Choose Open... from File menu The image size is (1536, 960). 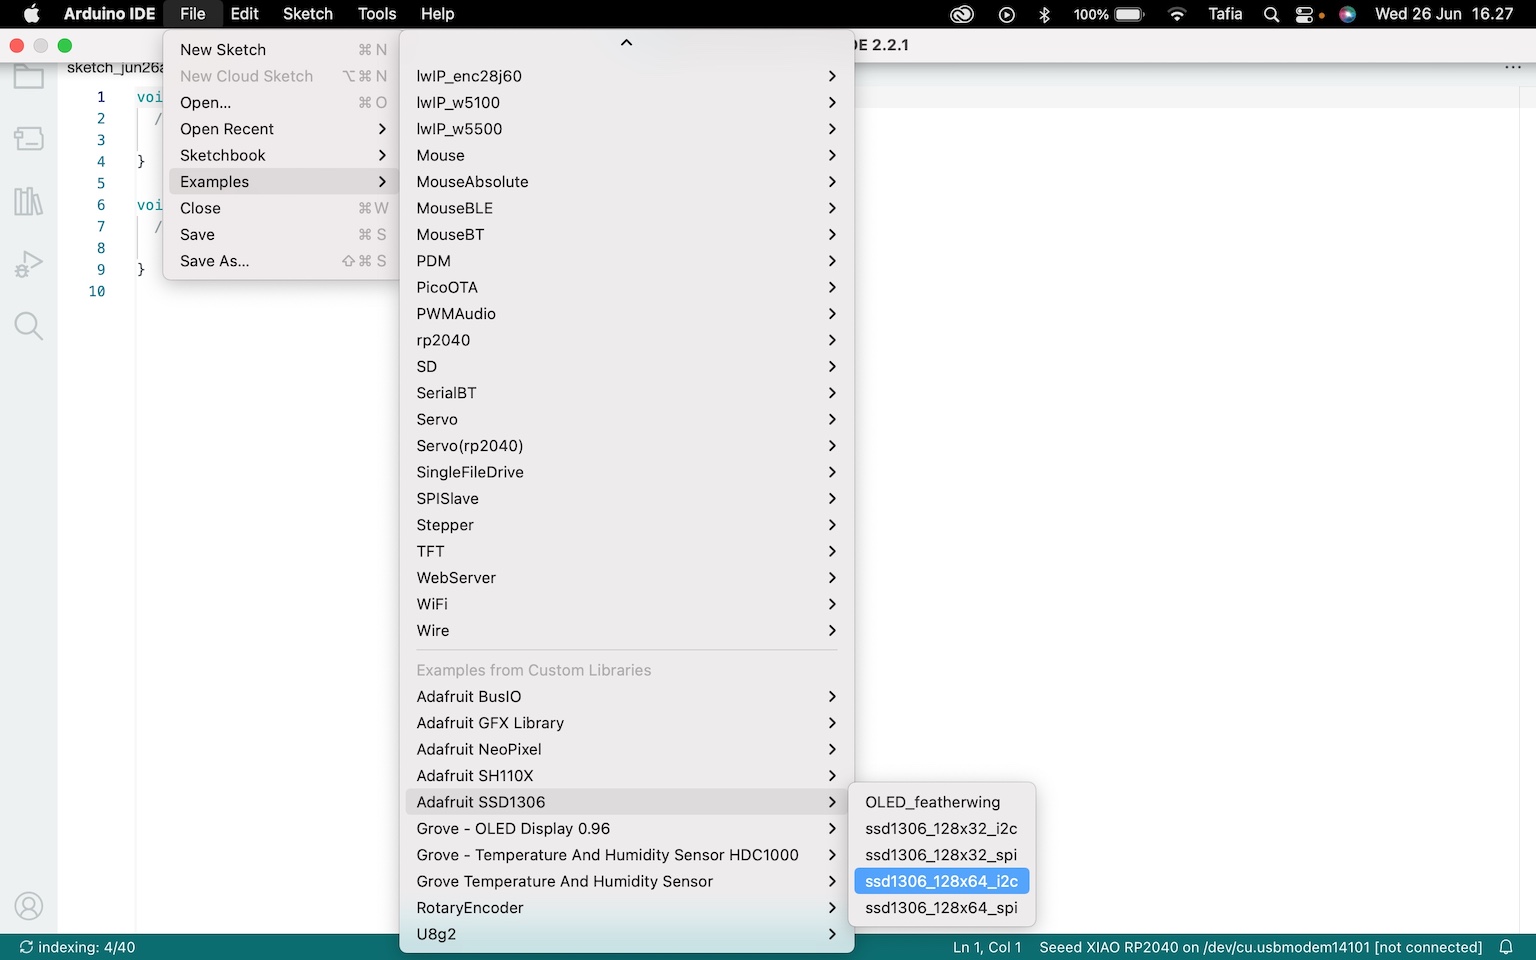283,103
